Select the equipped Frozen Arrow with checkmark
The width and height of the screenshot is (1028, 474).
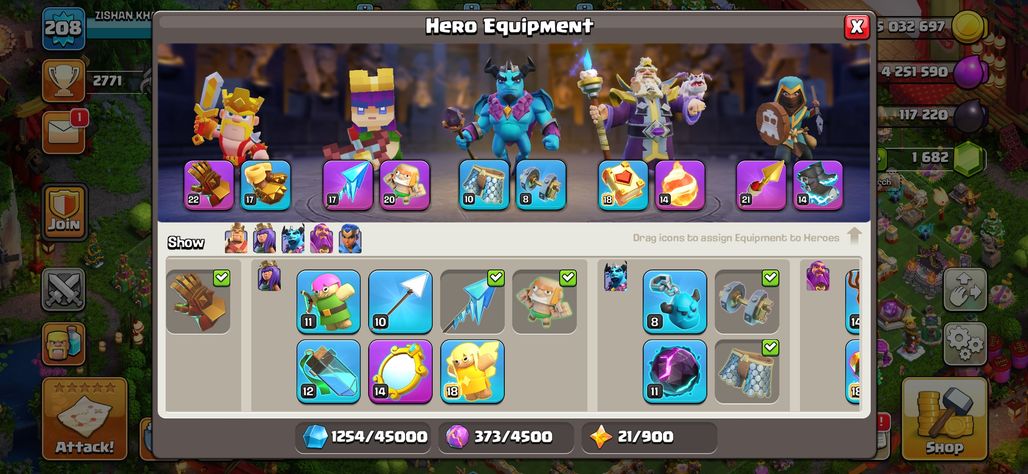click(x=472, y=302)
